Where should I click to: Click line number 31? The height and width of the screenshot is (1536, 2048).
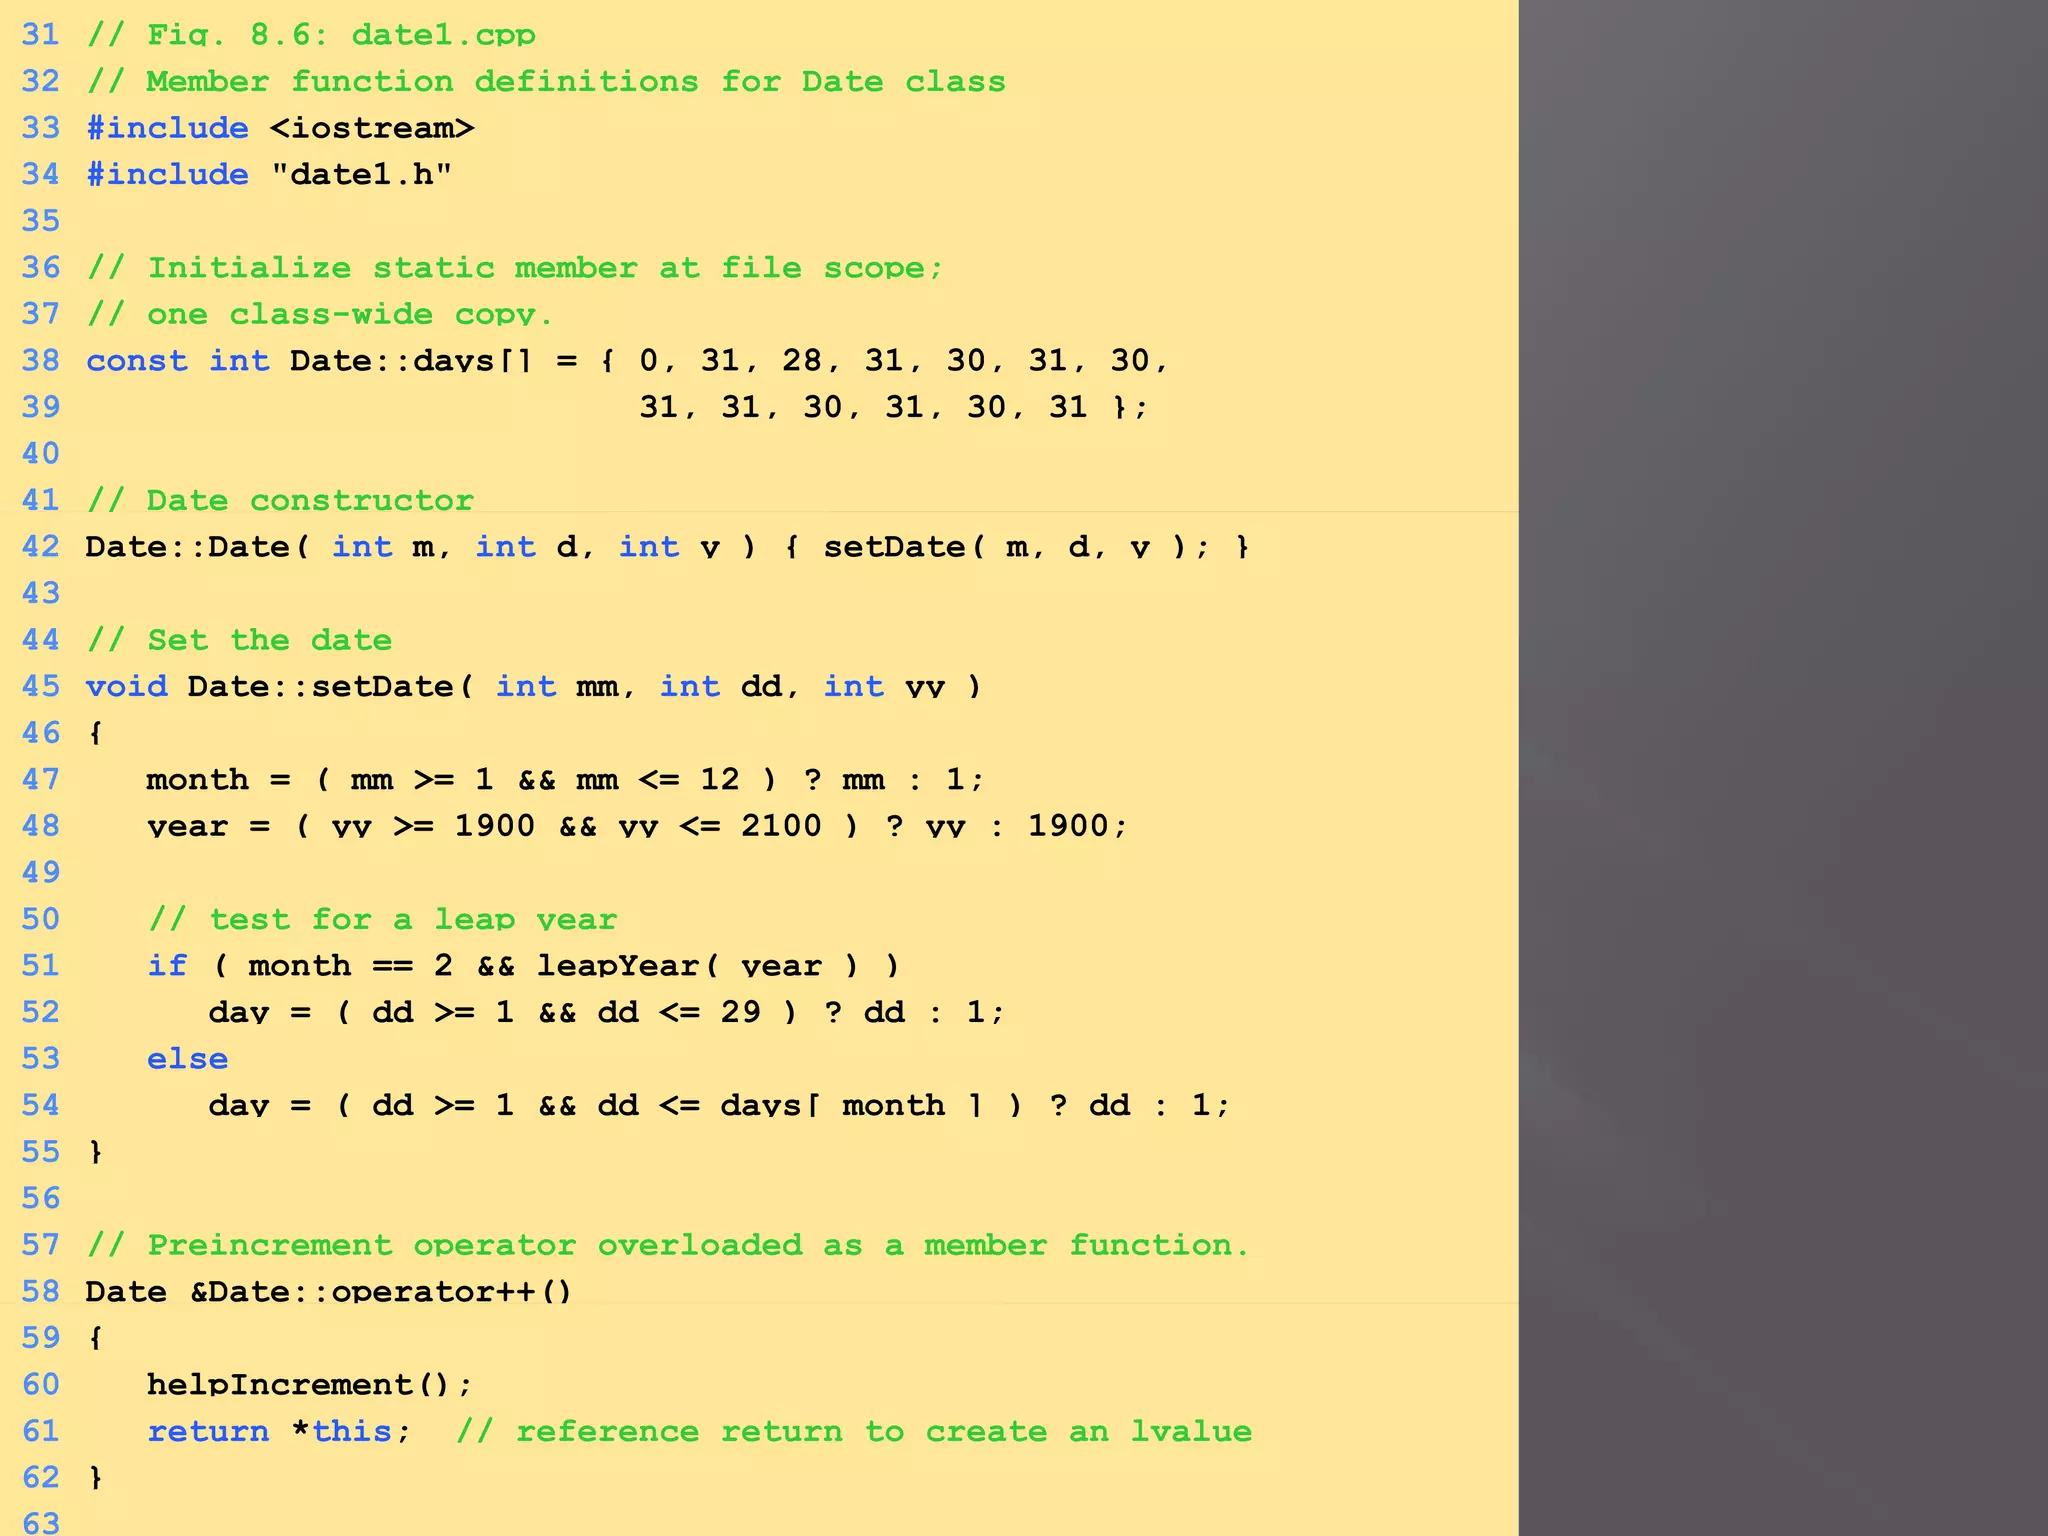[x=41, y=35]
